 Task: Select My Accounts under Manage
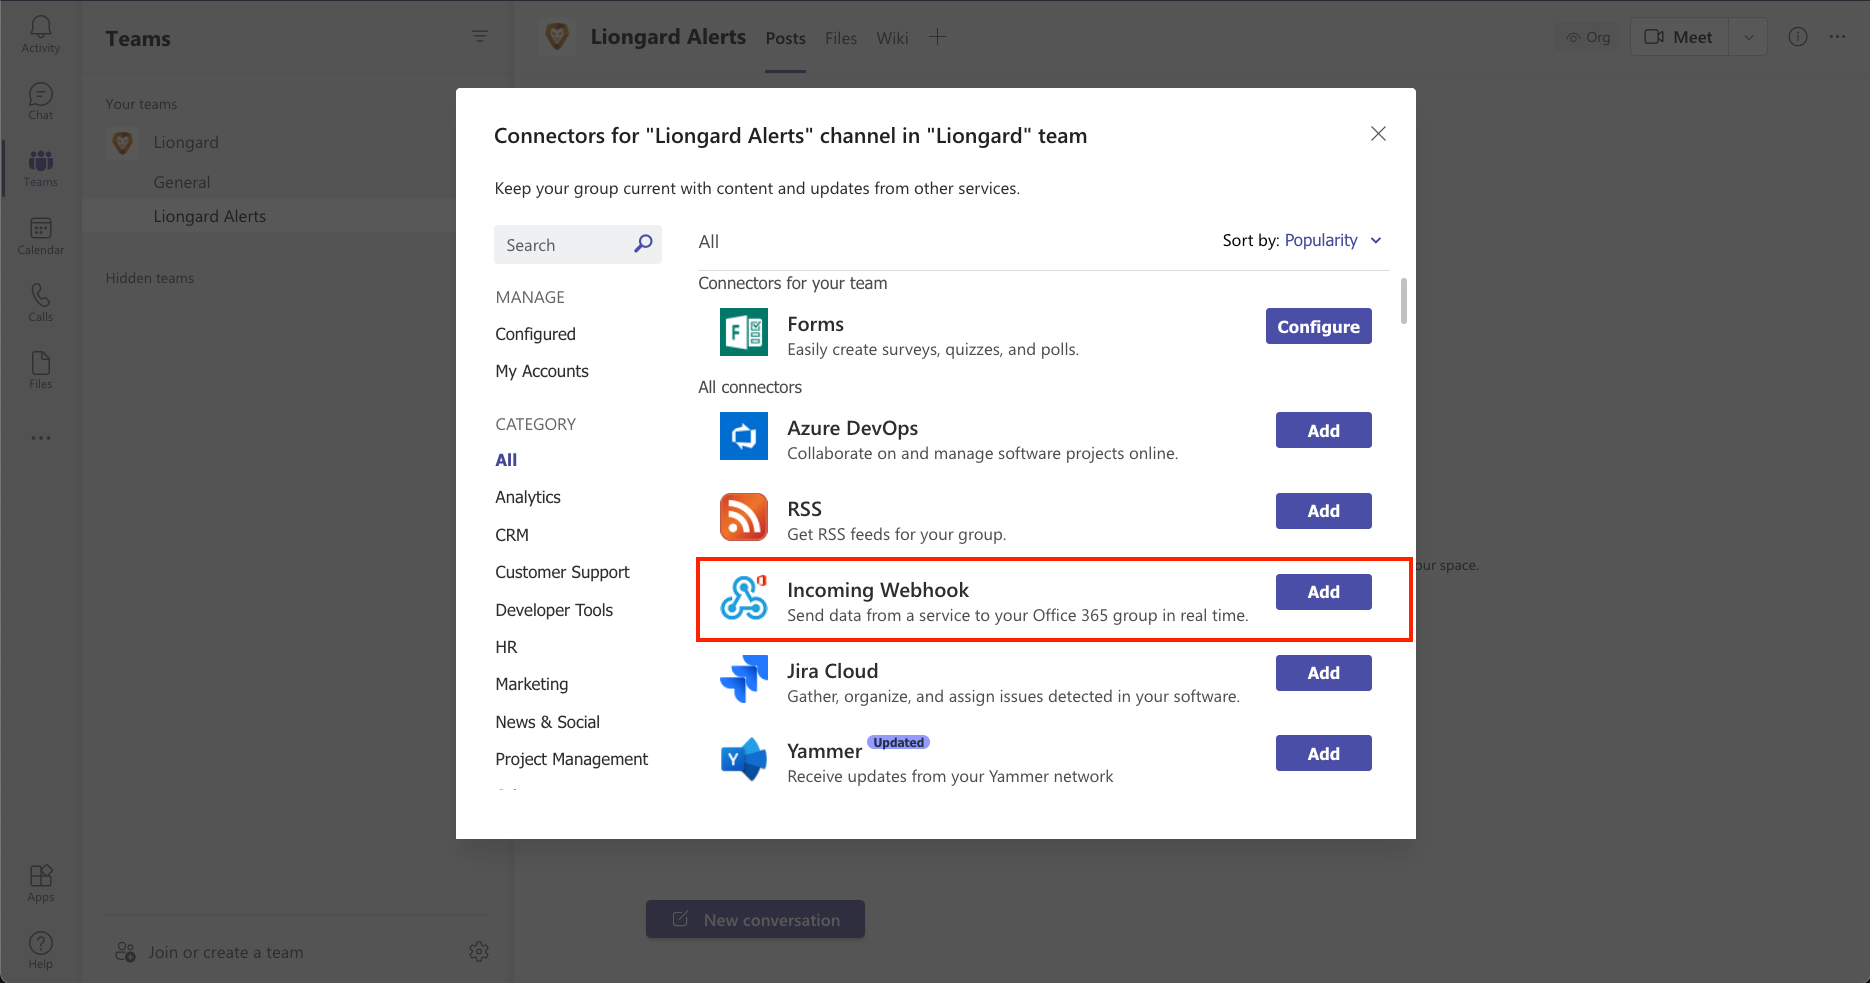click(x=542, y=371)
